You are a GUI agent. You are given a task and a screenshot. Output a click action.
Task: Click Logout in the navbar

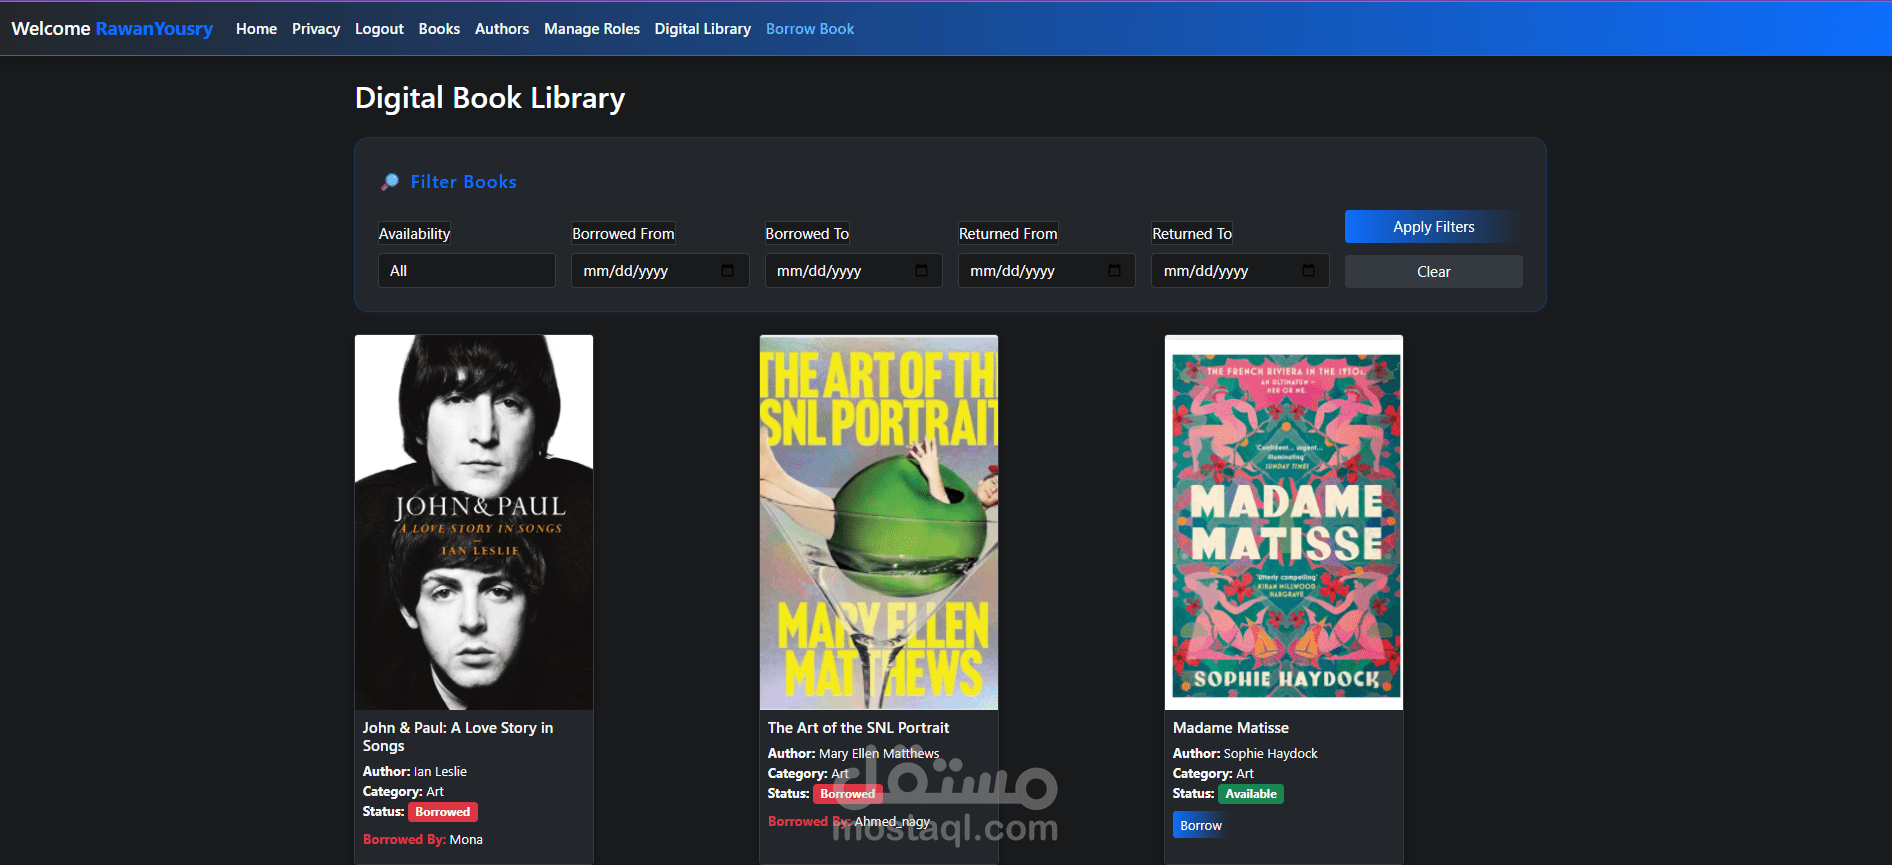click(x=379, y=29)
